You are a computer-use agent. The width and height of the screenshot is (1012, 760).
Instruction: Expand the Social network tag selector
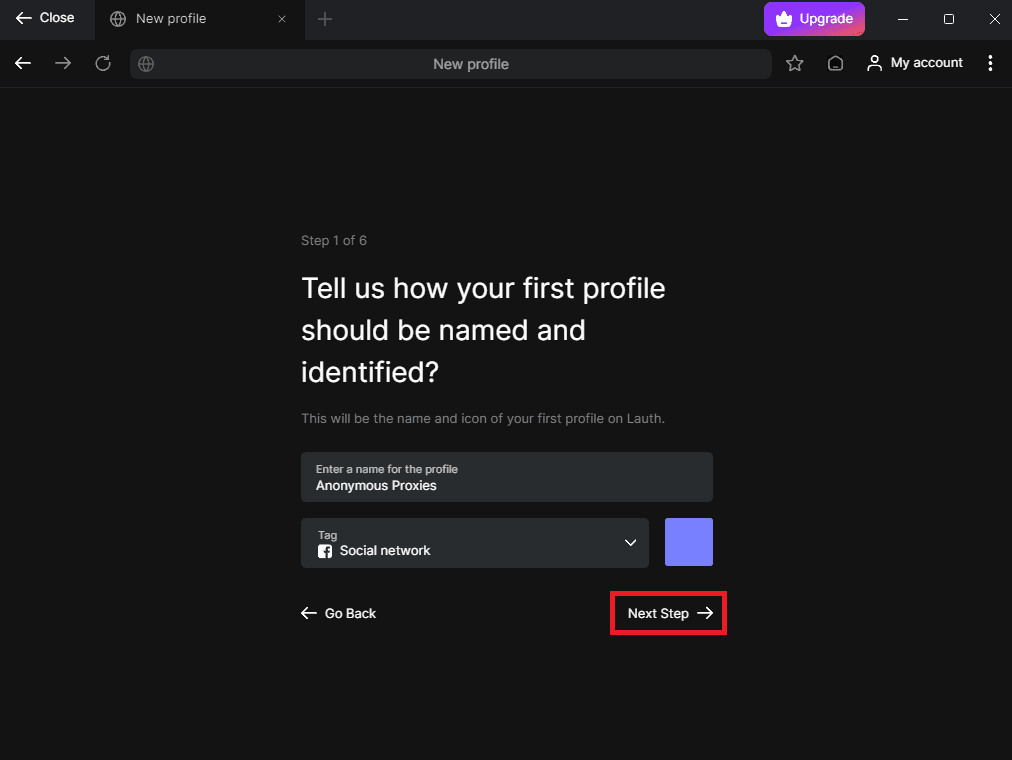pos(475,543)
